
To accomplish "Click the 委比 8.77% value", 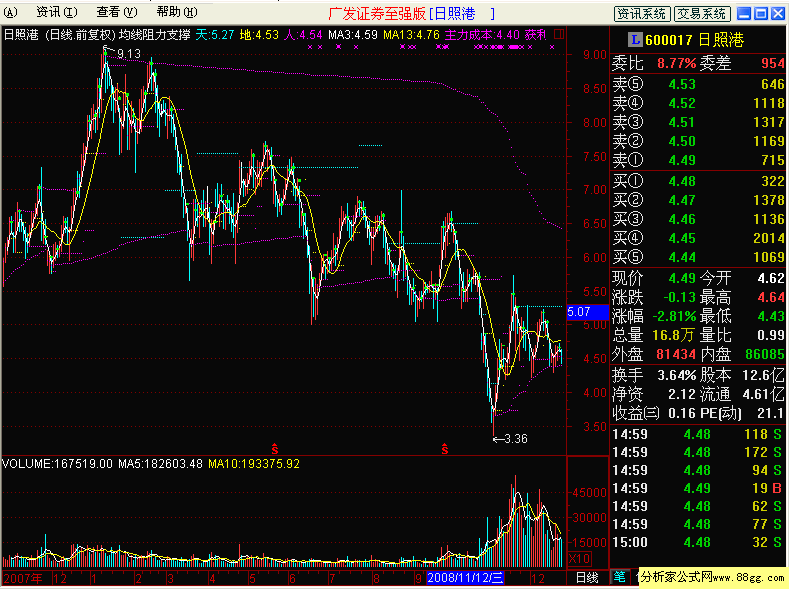I will pos(676,63).
